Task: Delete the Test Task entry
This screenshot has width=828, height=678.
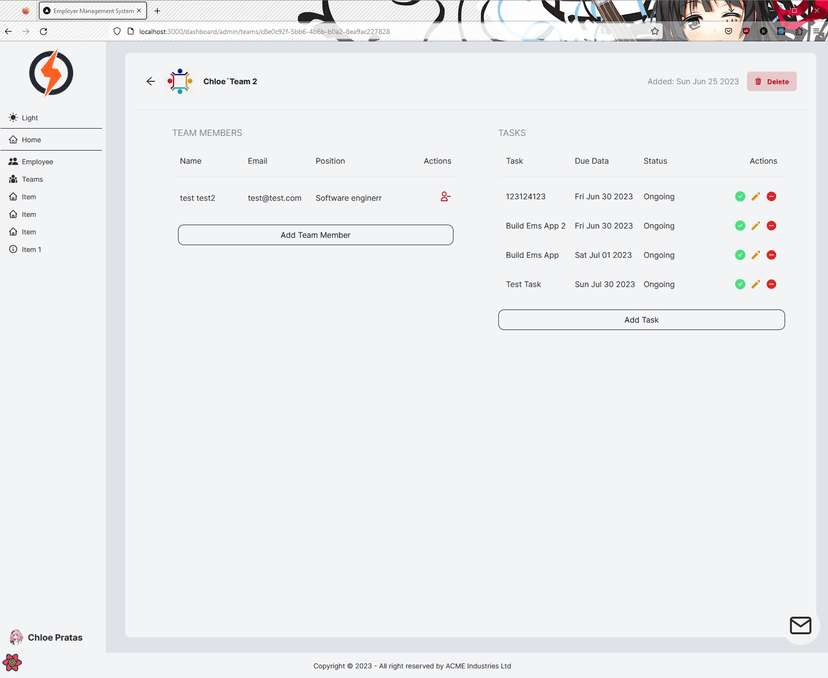Action: pyautogui.click(x=771, y=284)
